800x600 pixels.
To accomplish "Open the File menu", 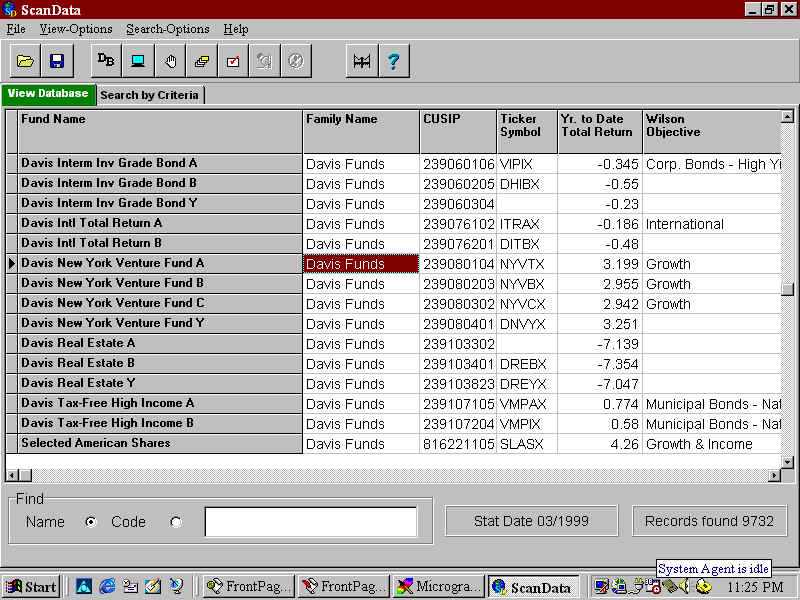I will click(x=16, y=29).
